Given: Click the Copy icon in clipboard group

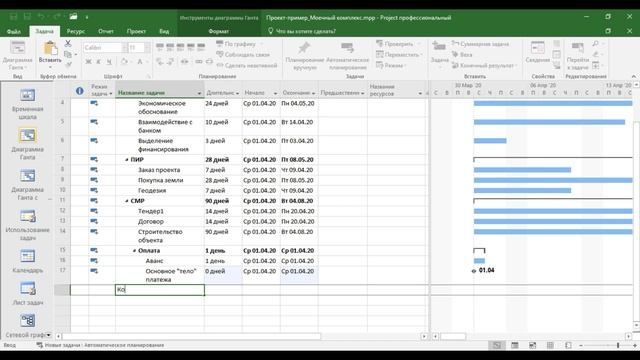Looking at the screenshot, I should (x=68, y=54).
